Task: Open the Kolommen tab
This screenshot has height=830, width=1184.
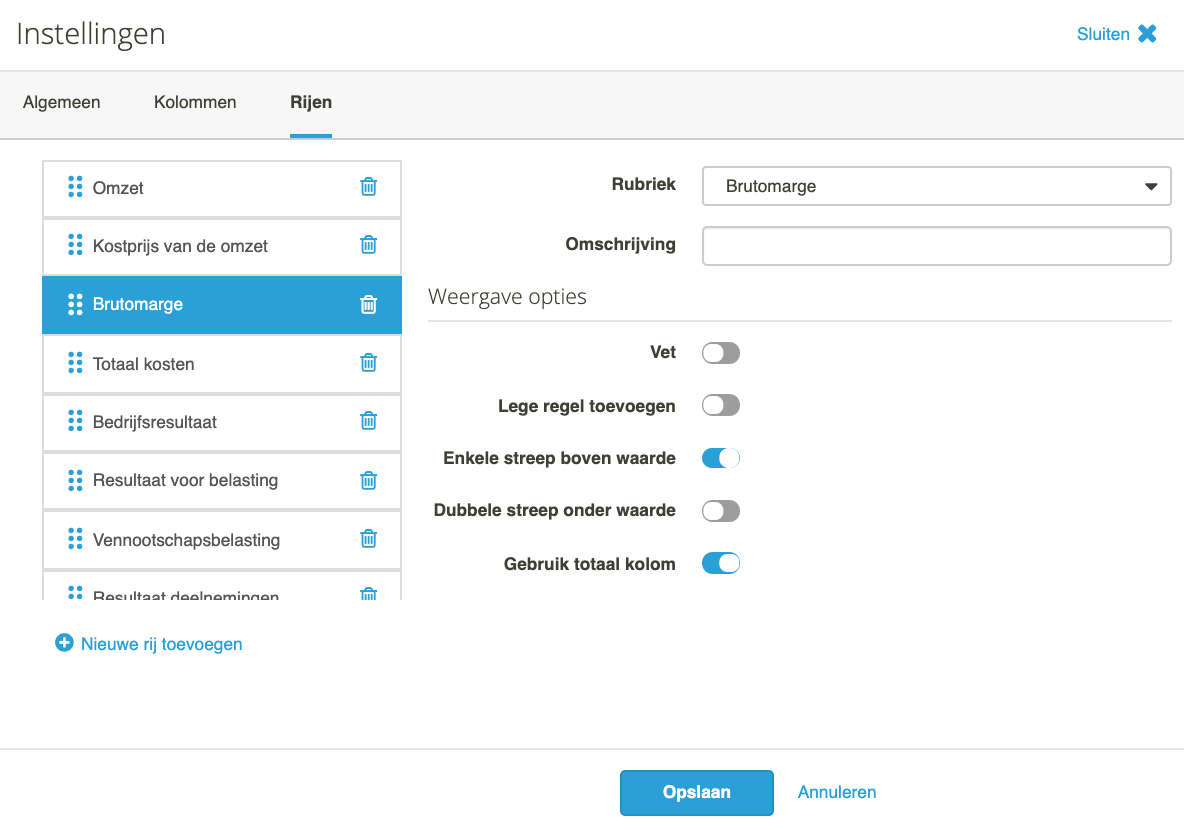Action: point(195,102)
